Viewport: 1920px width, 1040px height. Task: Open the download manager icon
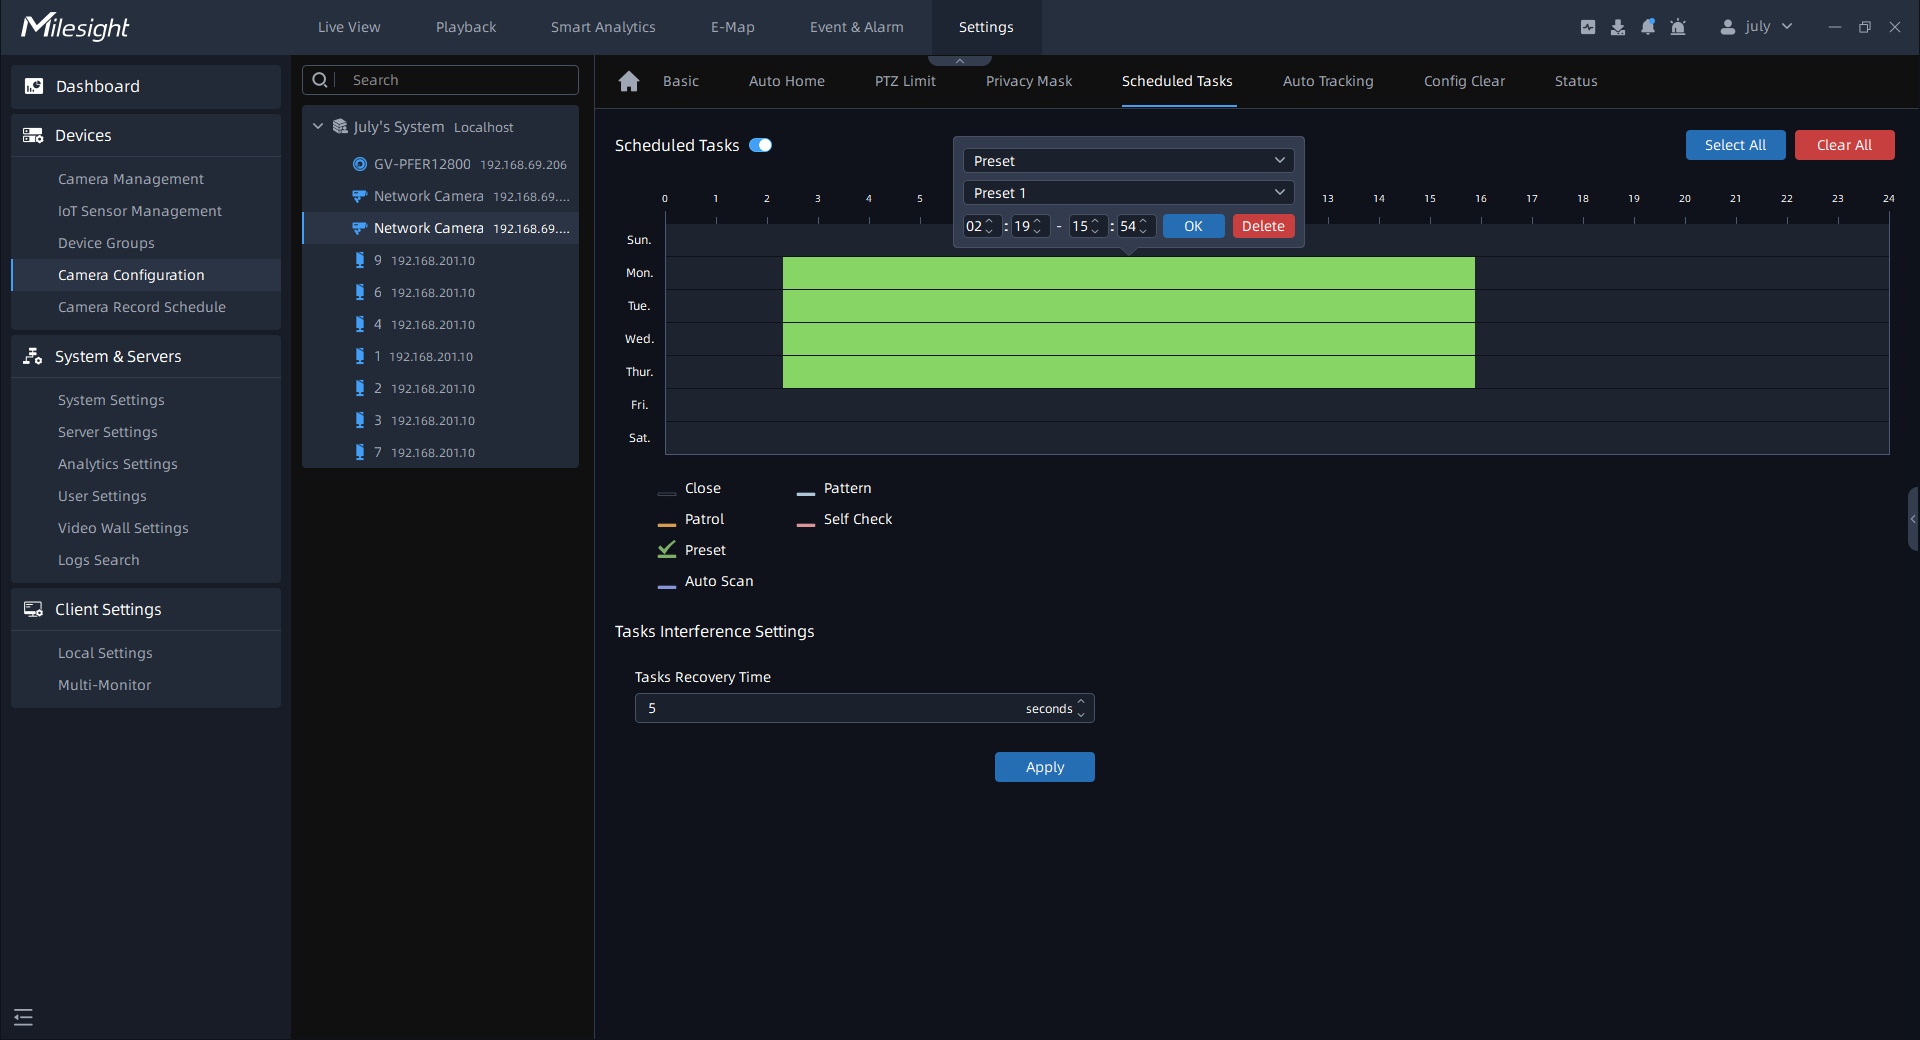[x=1617, y=27]
